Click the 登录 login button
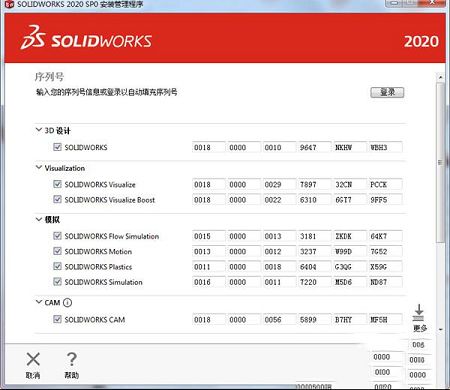Image resolution: width=450 pixels, height=390 pixels. [x=387, y=92]
